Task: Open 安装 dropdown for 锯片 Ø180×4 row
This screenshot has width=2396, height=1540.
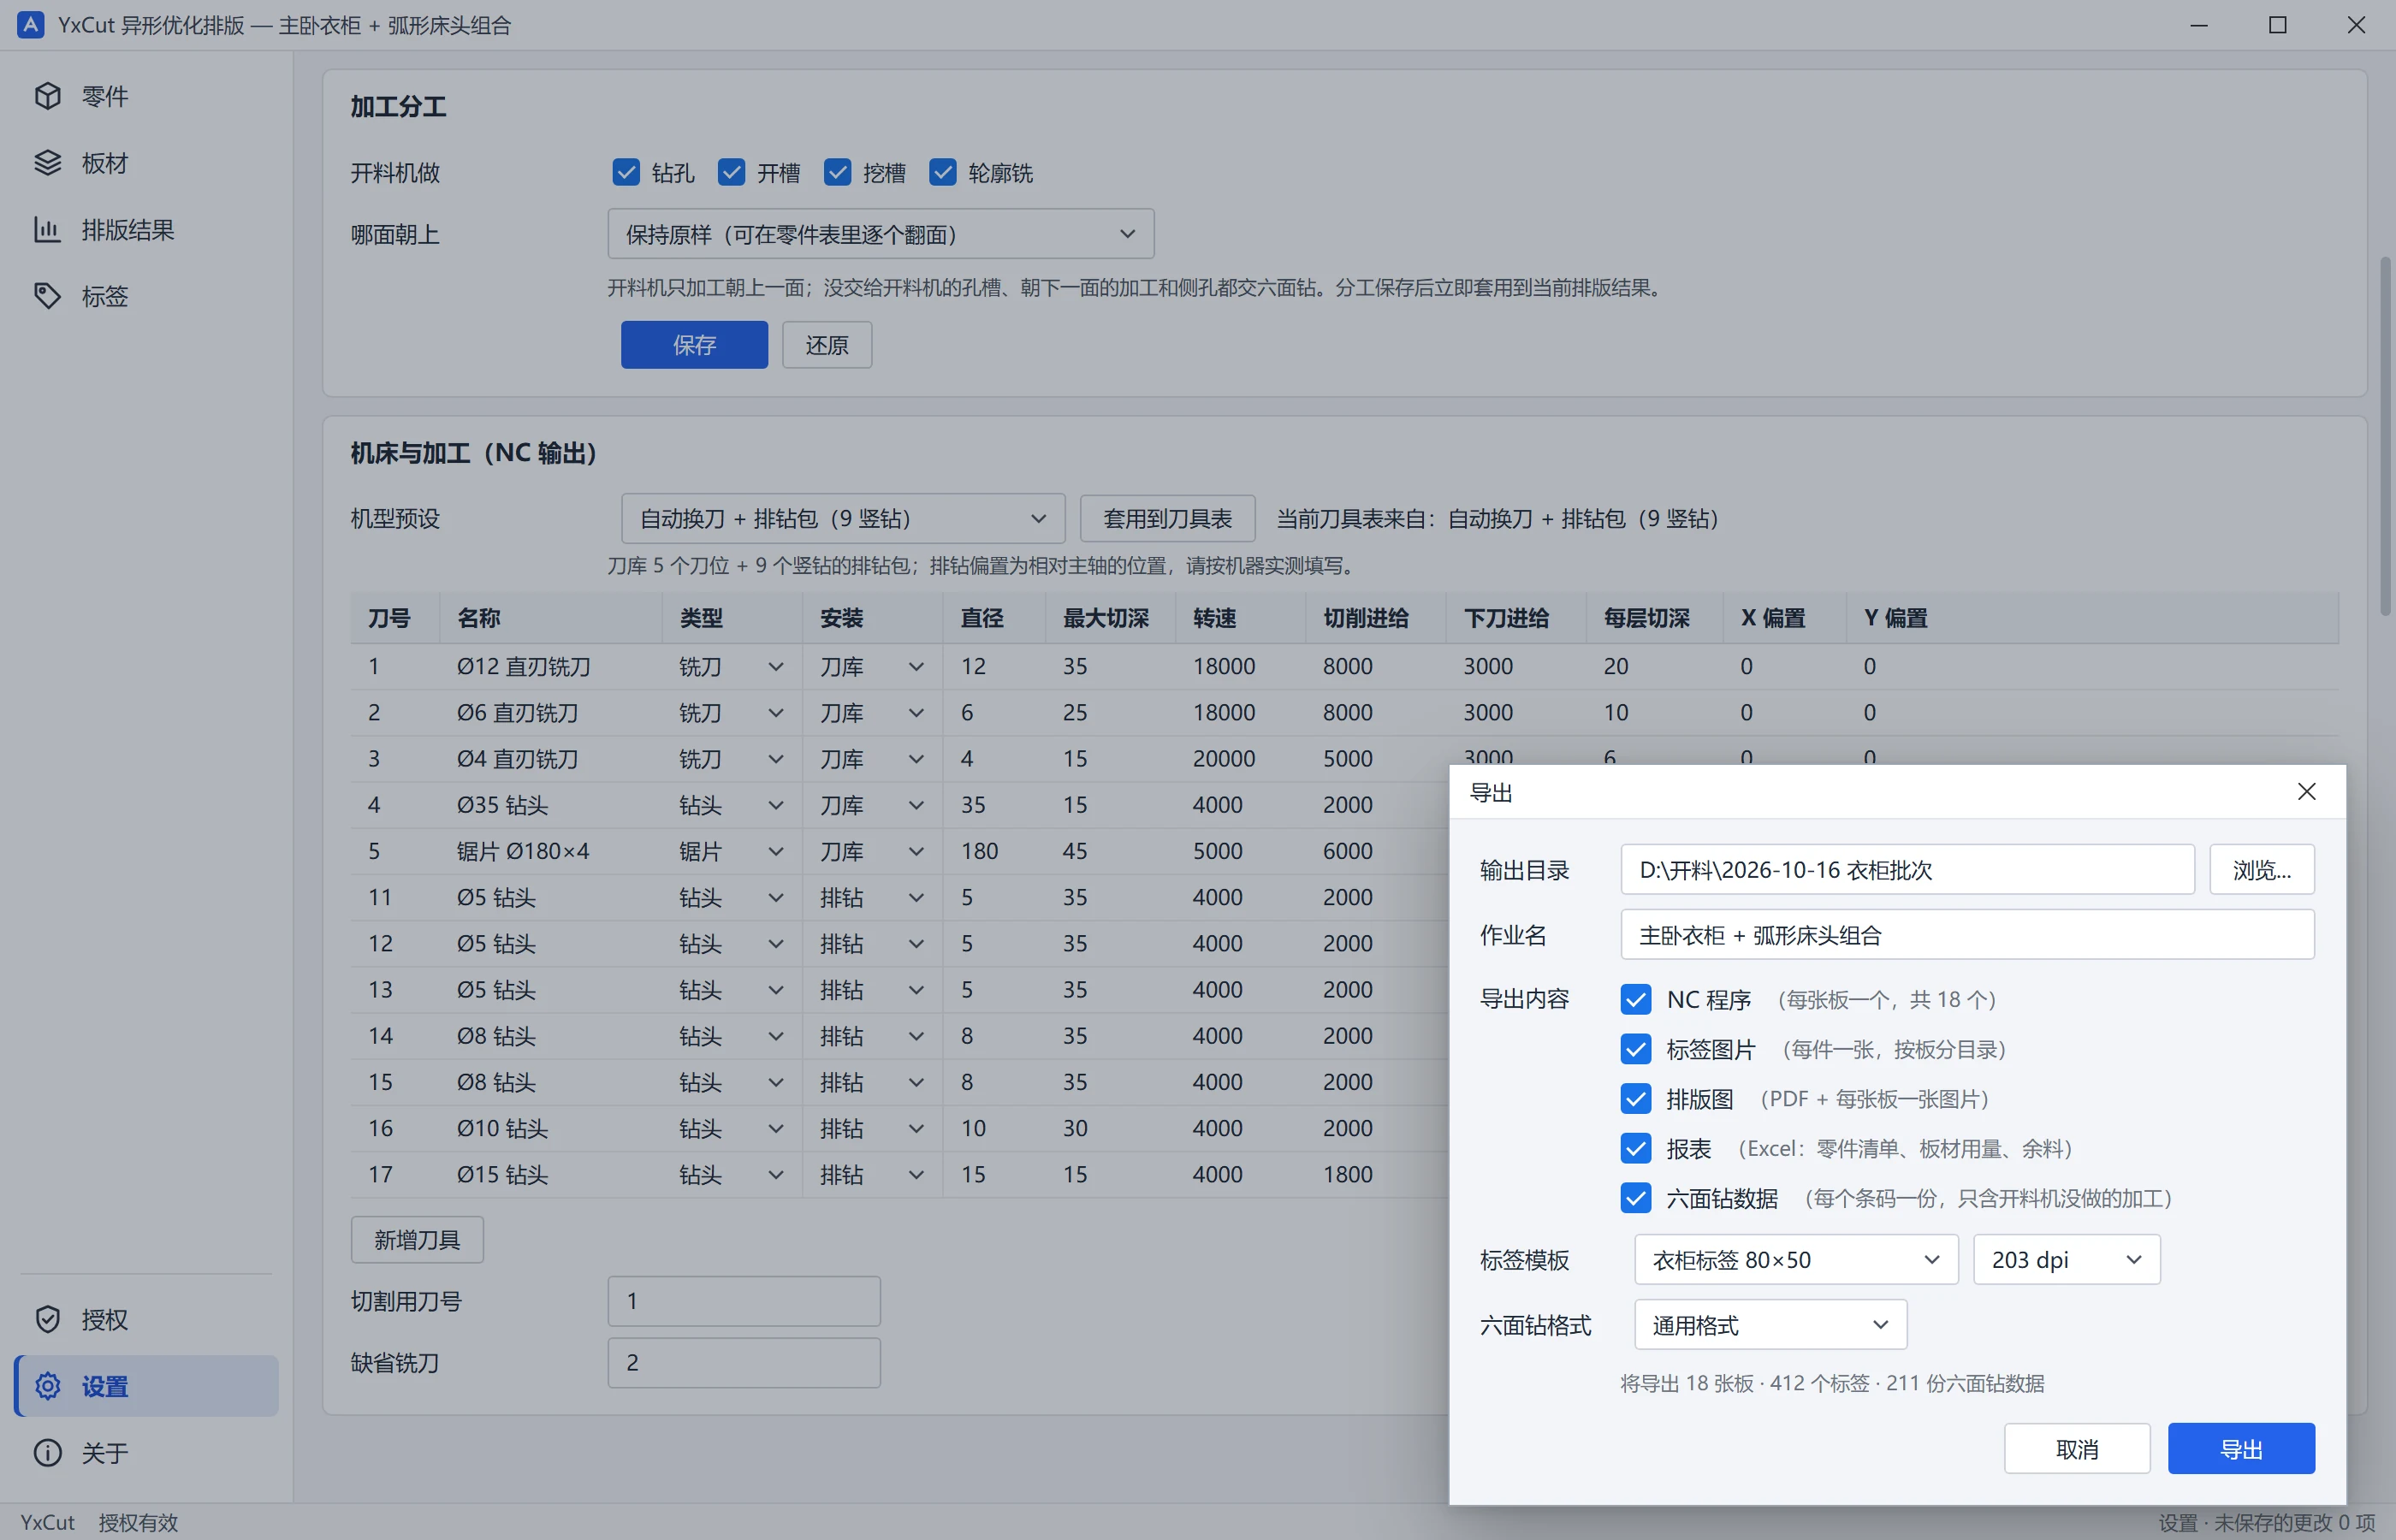Action: [x=872, y=851]
